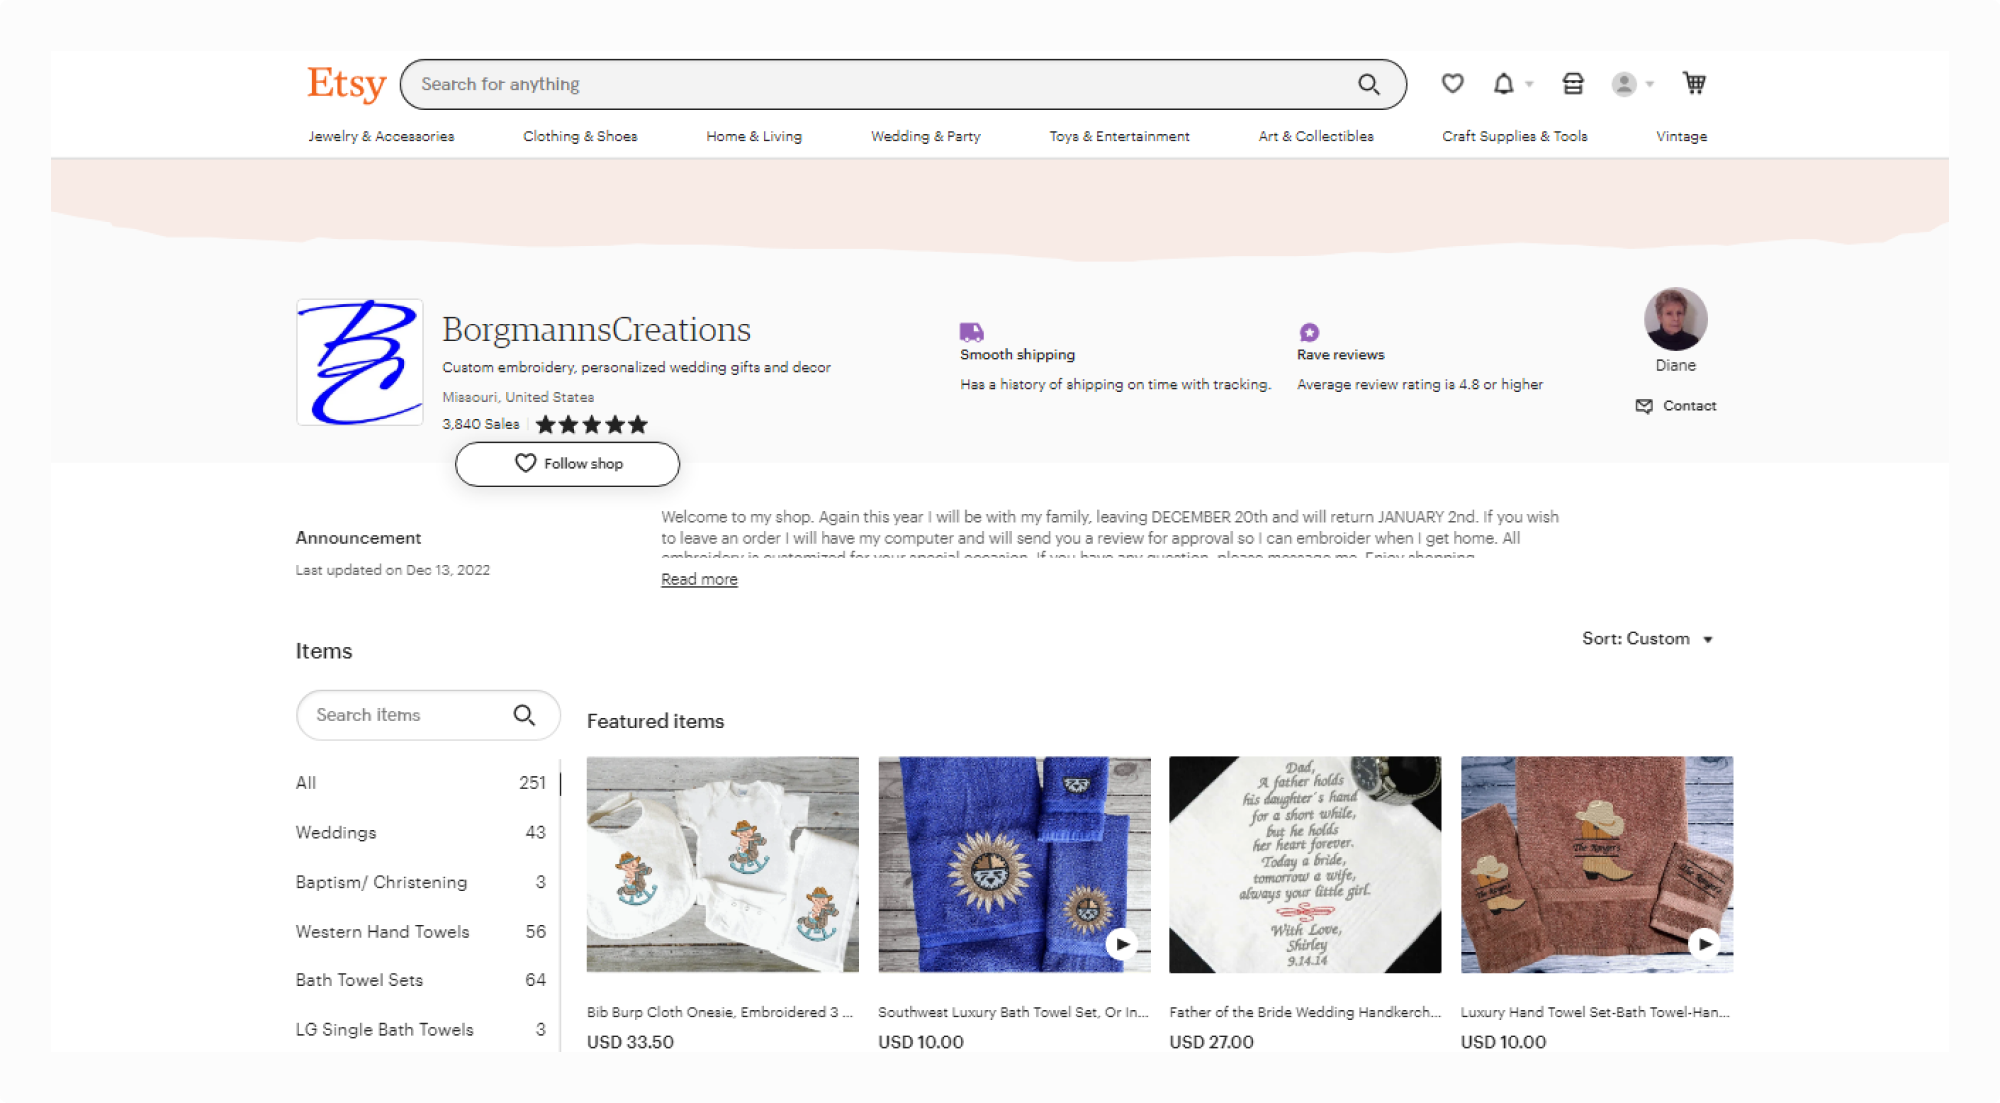Click the Follow shop button
Image resolution: width=2000 pixels, height=1103 pixels.
click(x=567, y=464)
